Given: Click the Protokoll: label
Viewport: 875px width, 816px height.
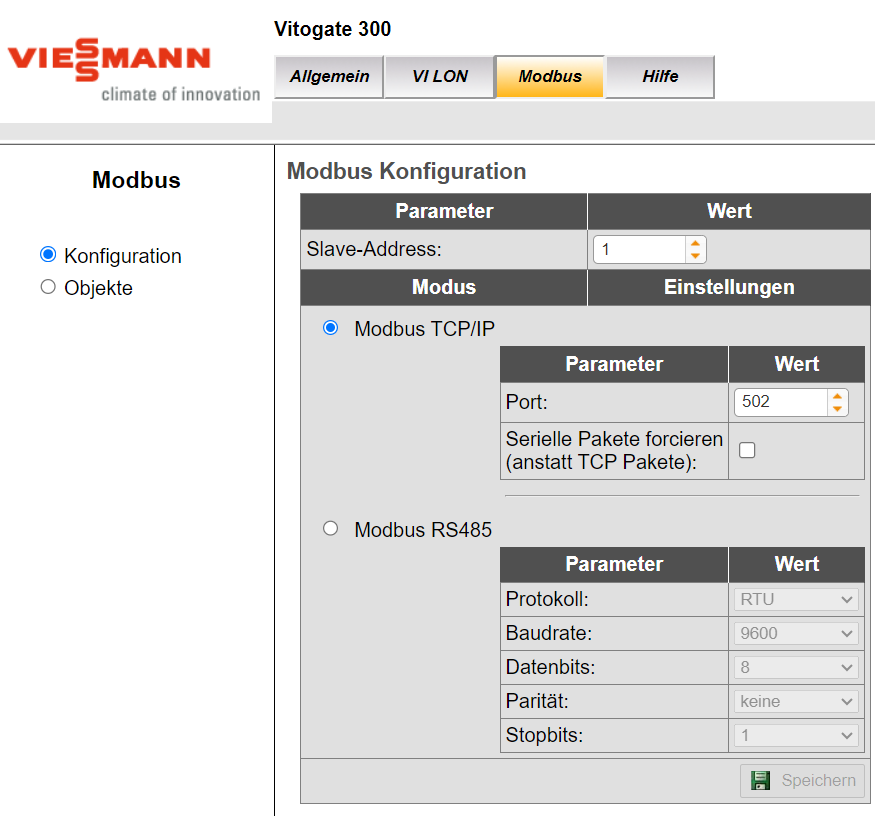Looking at the screenshot, I should point(547,599).
